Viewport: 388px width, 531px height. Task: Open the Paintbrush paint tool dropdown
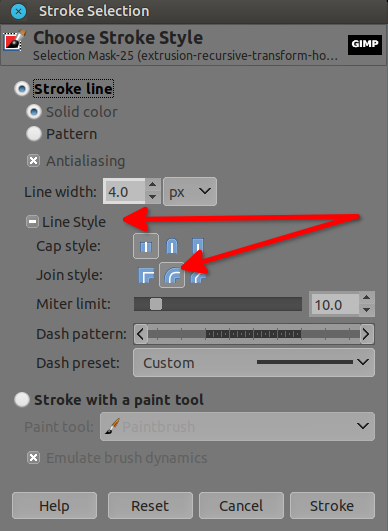(x=237, y=426)
